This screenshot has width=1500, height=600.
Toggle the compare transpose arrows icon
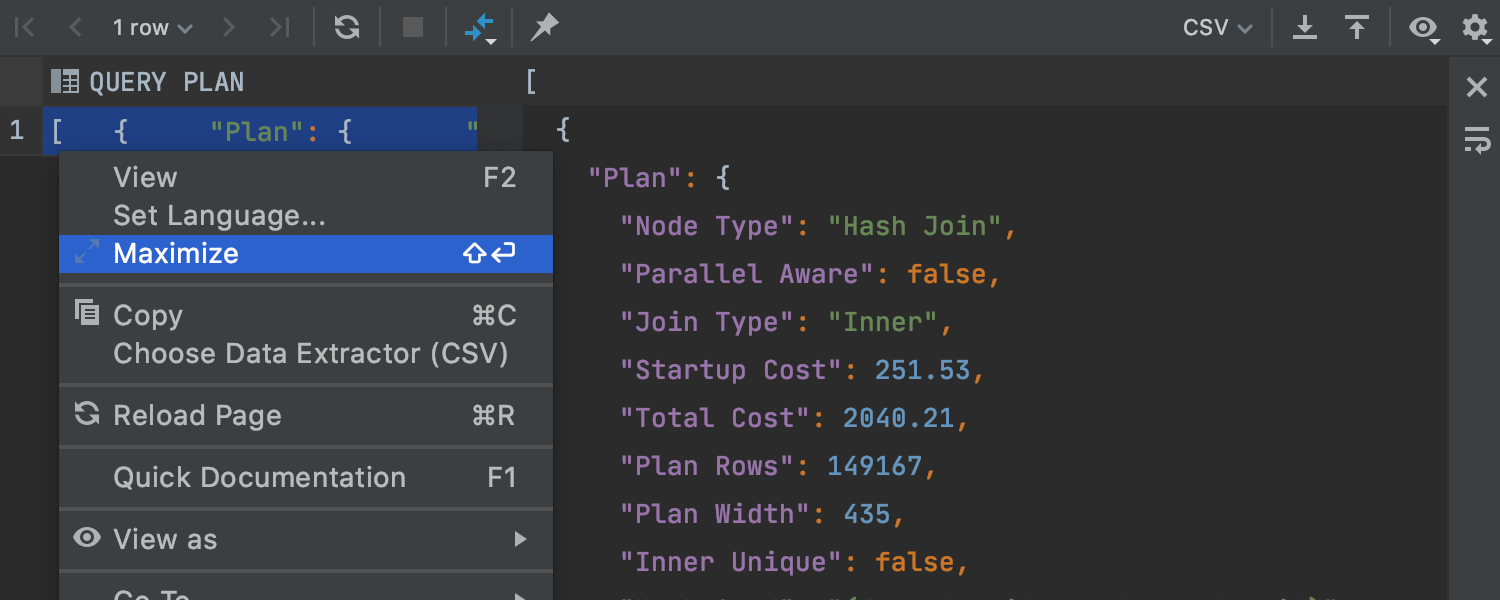click(480, 28)
